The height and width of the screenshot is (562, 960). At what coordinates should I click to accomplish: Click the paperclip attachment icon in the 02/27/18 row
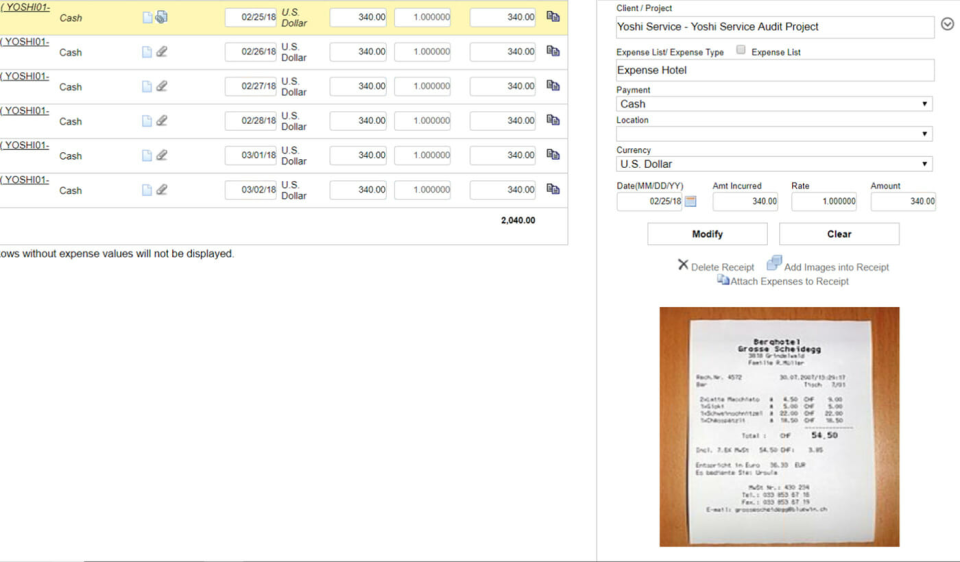coord(162,86)
